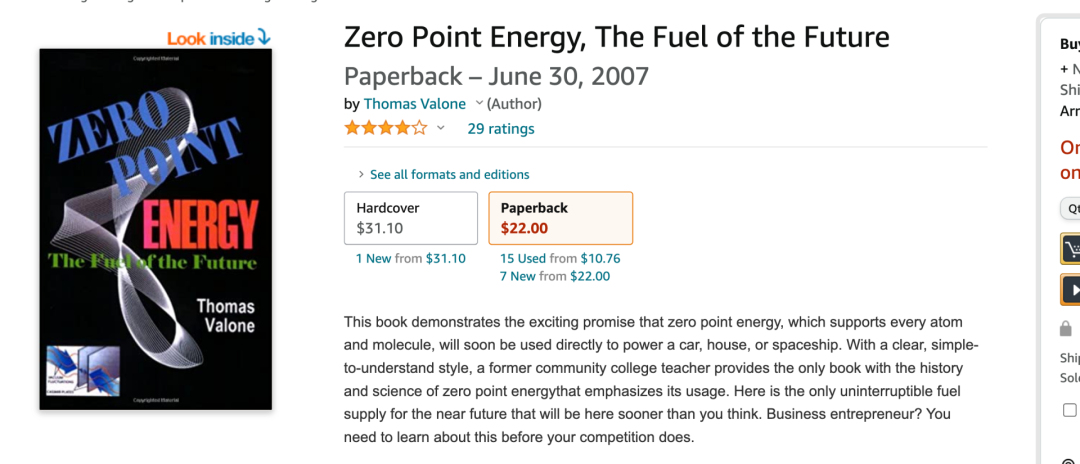Expand the author dropdown next to Thomas Valone
The width and height of the screenshot is (1080, 464).
pyautogui.click(x=479, y=103)
